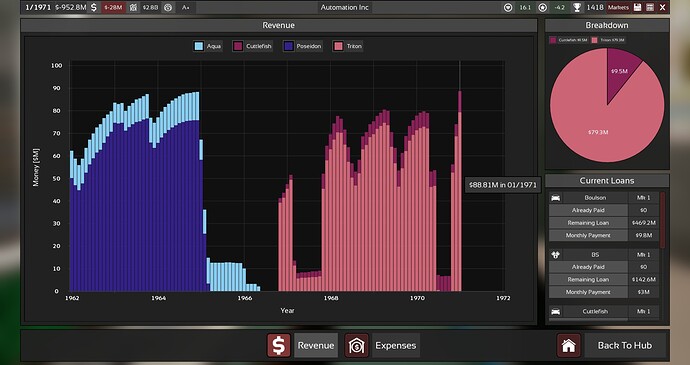Select the BS loan name
690x365 pixels.
click(x=595, y=254)
